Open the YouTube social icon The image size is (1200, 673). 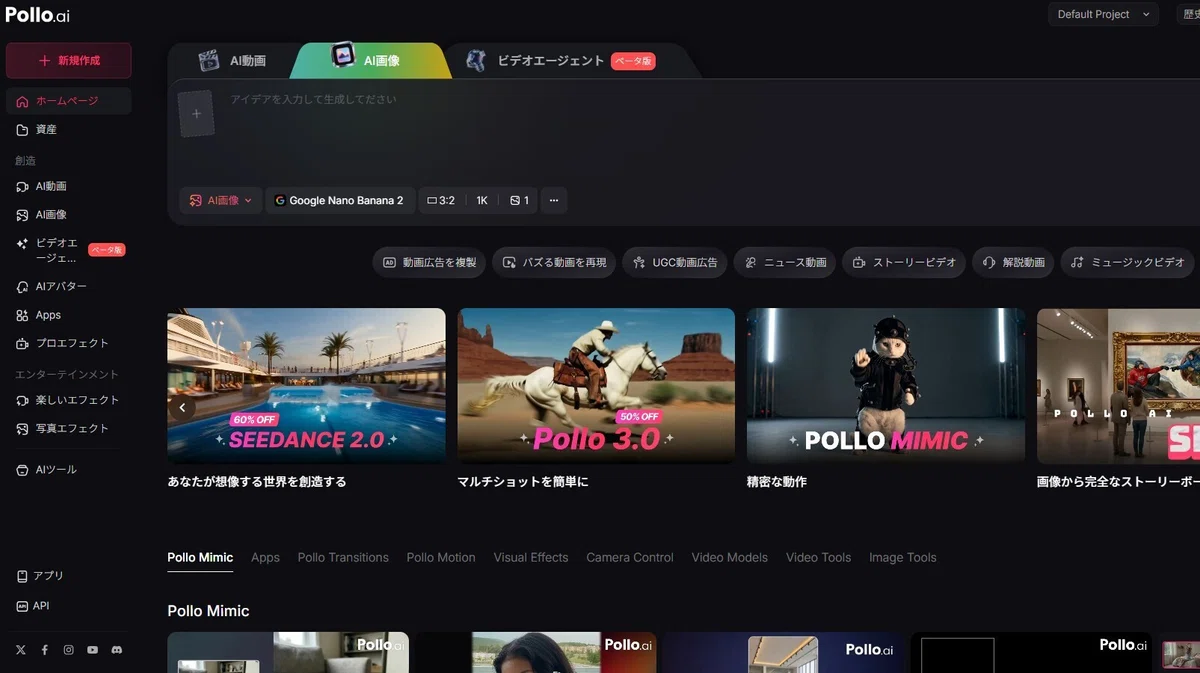pyautogui.click(x=92, y=650)
